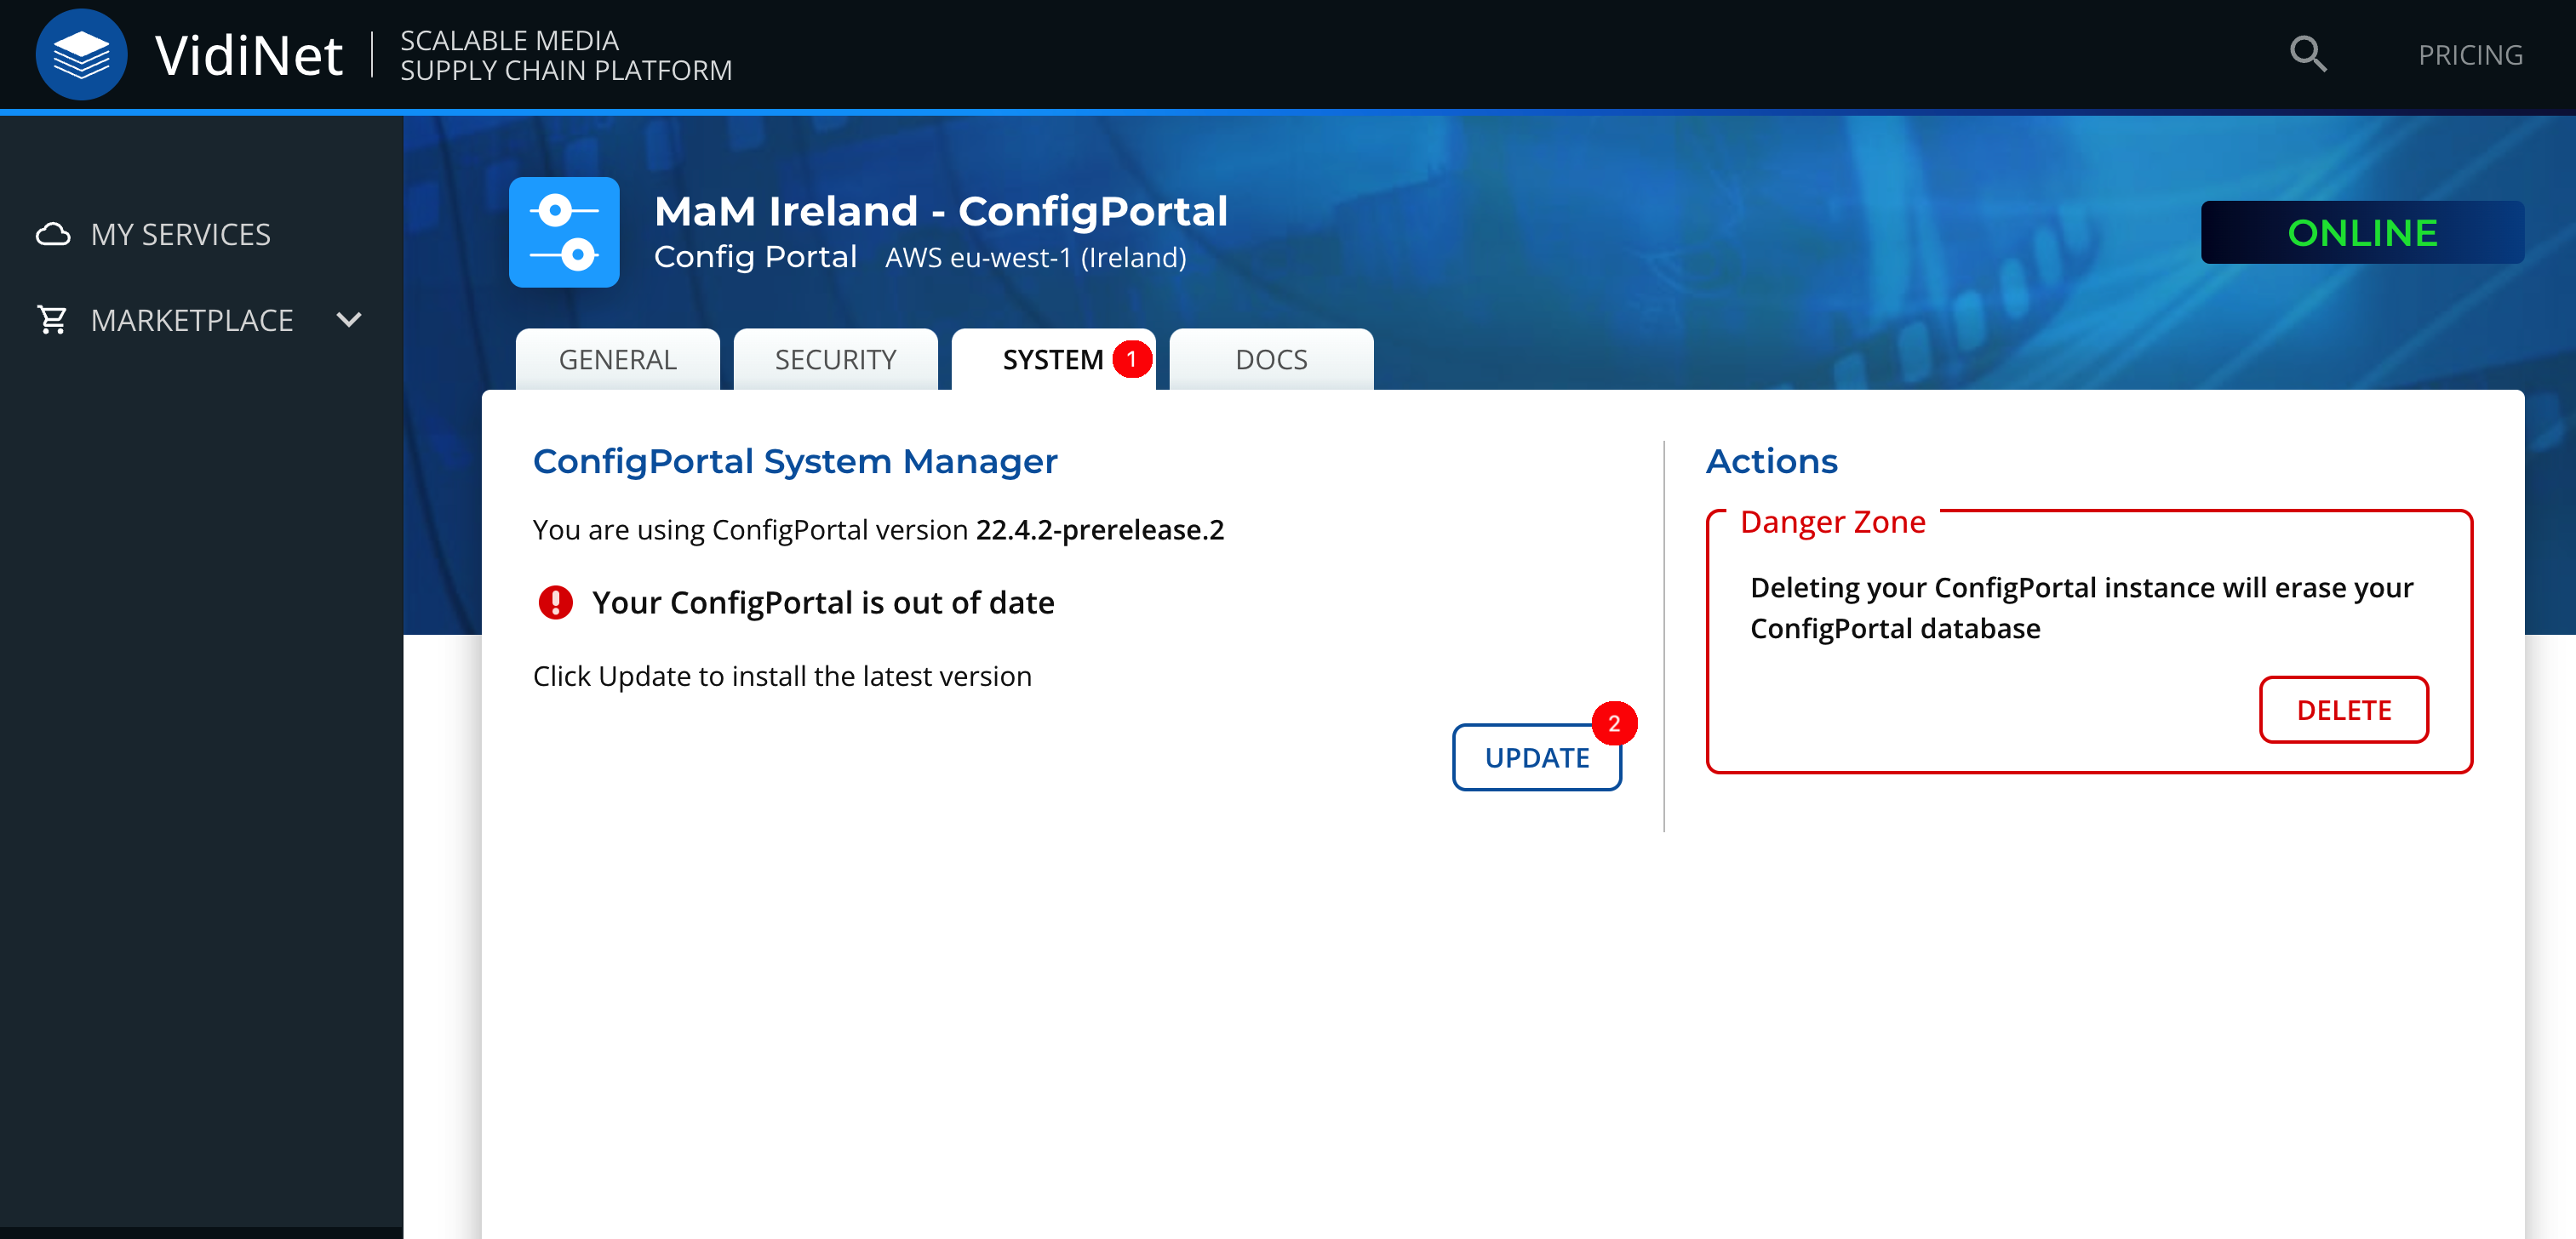2576x1239 pixels.
Task: Open the Marketplace sidebar item
Action: pyautogui.click(x=192, y=320)
